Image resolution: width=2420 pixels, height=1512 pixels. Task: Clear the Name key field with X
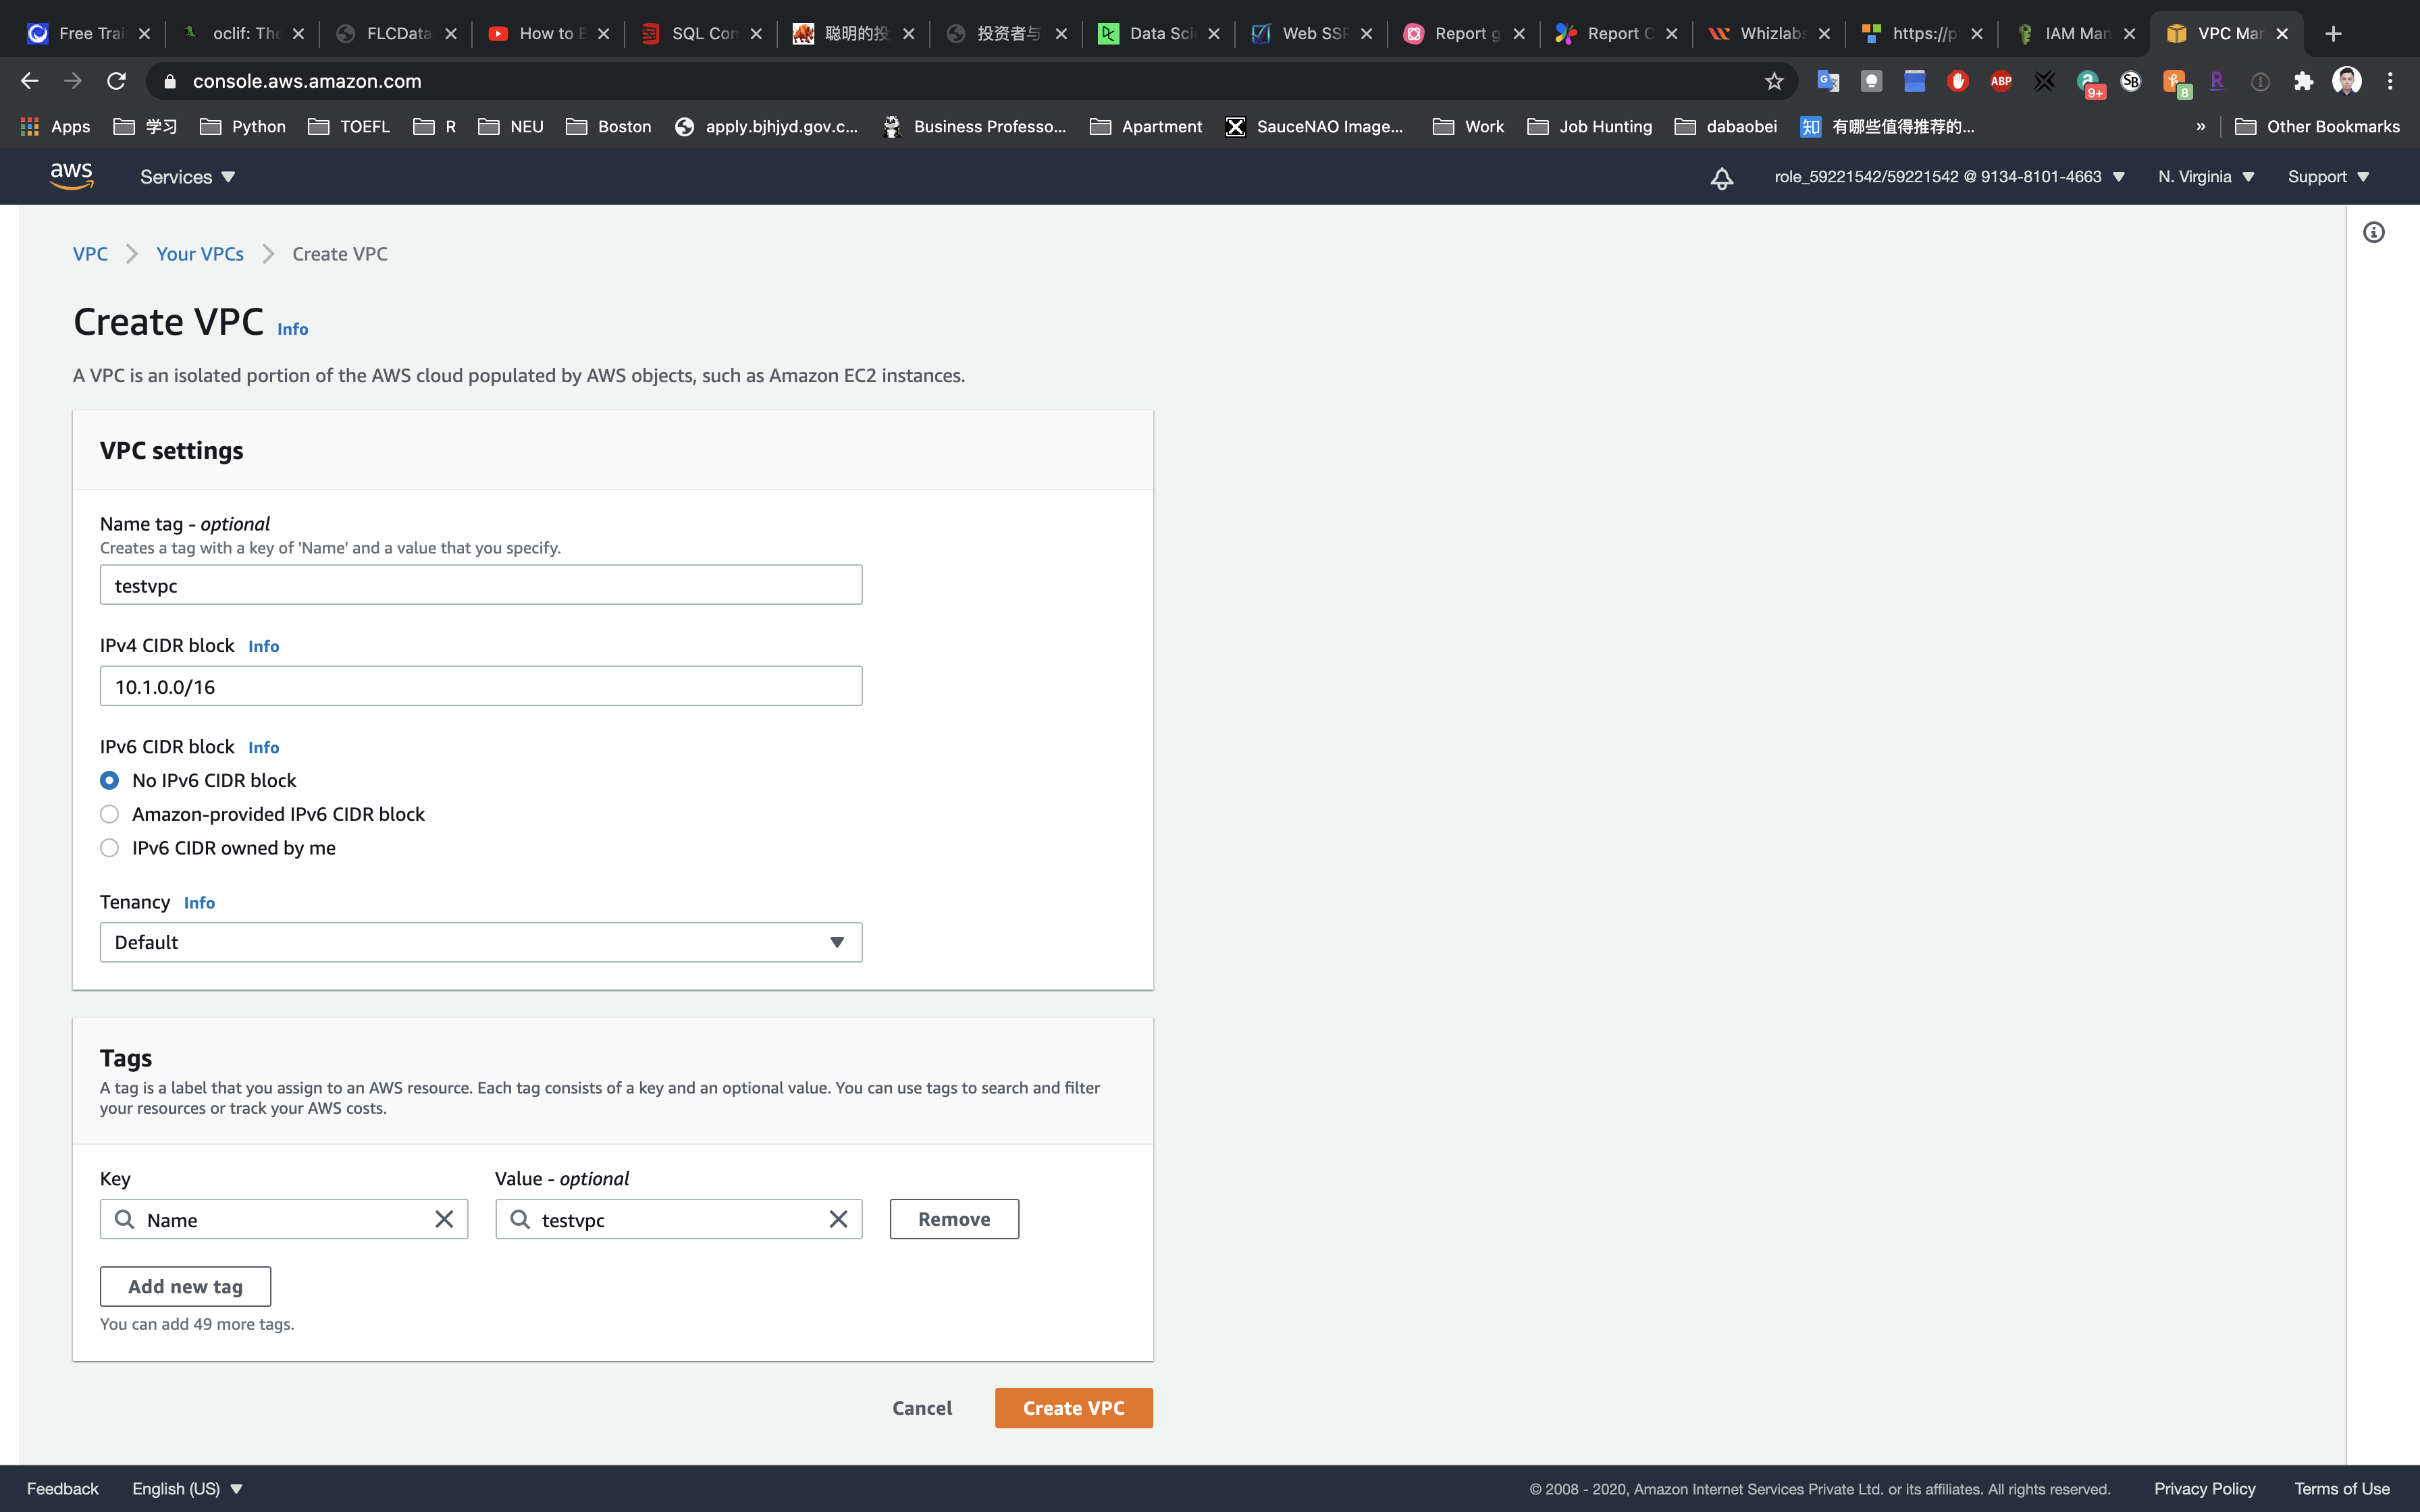click(444, 1219)
